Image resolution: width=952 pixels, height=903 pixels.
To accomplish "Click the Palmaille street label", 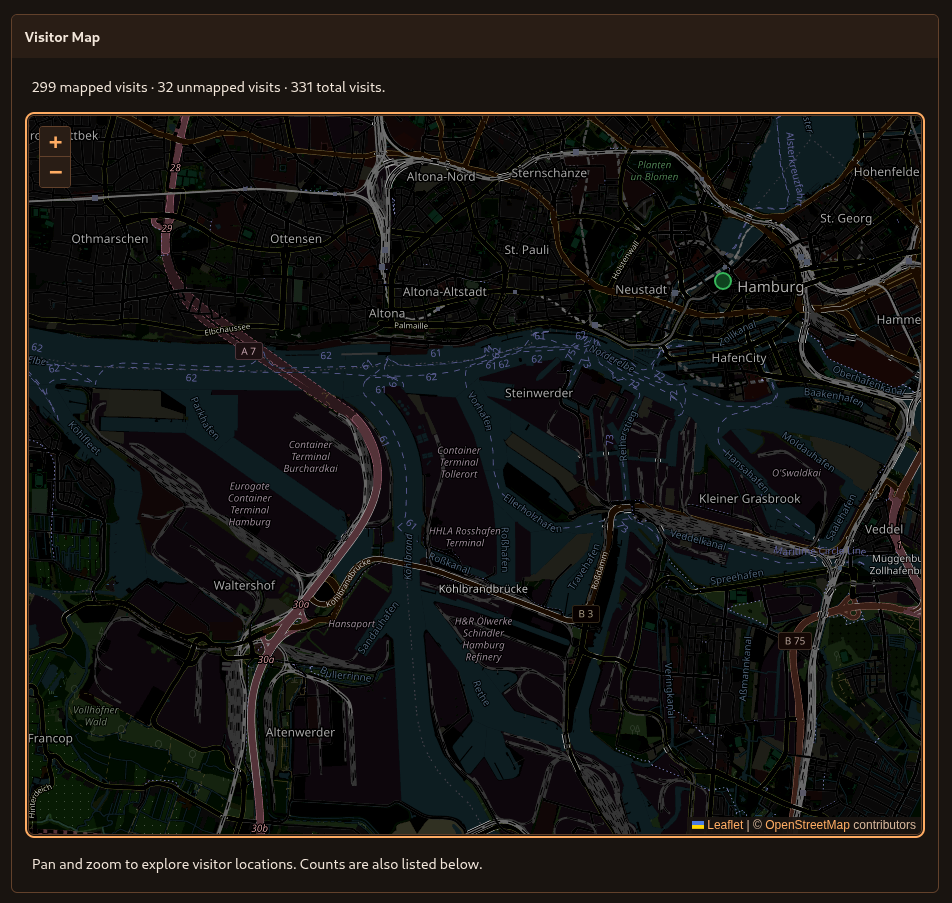I will pyautogui.click(x=411, y=325).
